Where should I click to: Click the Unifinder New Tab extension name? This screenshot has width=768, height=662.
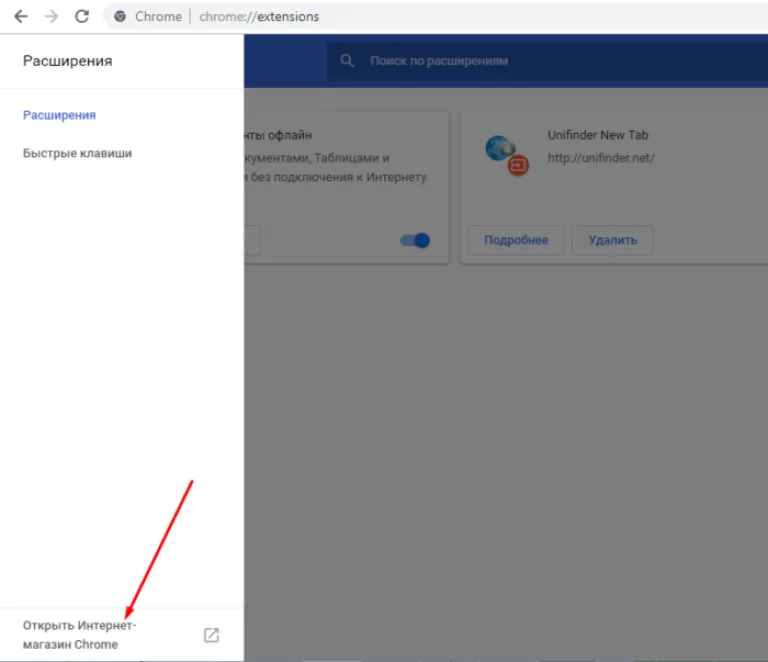coord(598,135)
